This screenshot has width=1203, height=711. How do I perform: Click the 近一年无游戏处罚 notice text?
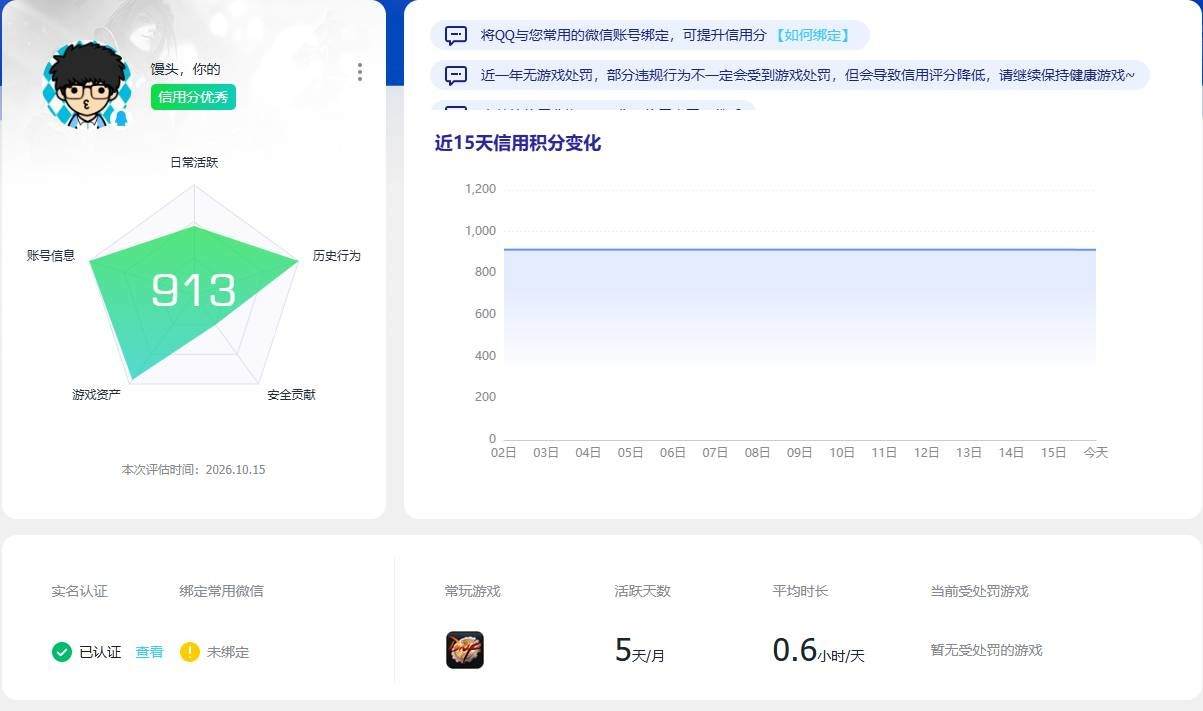tap(807, 75)
